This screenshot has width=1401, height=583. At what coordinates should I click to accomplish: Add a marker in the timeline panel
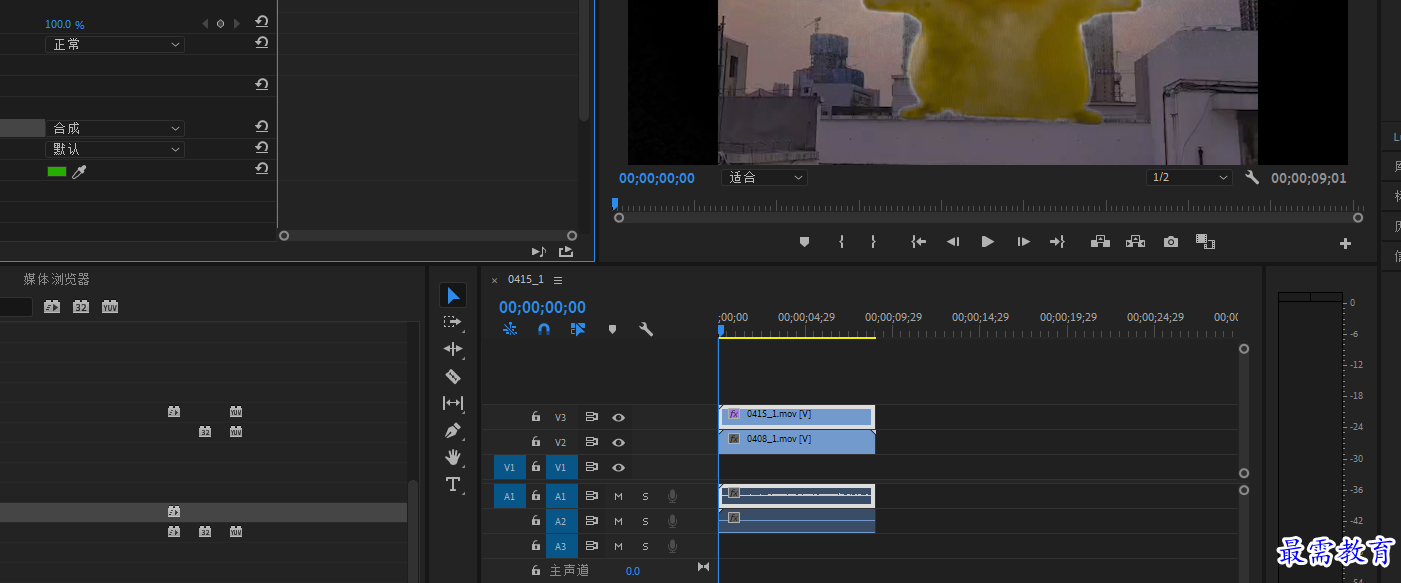coord(613,329)
